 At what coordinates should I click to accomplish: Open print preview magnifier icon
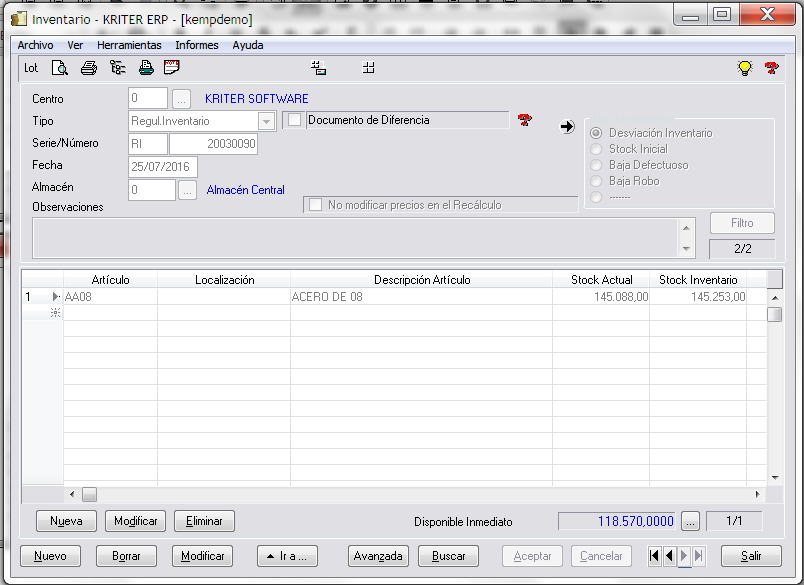(60, 68)
